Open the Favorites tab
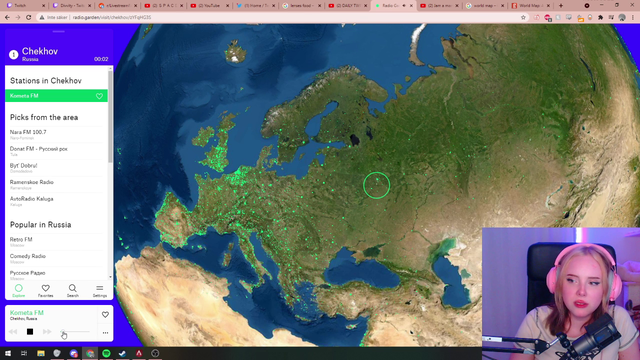The width and height of the screenshot is (640, 360). pos(45,290)
